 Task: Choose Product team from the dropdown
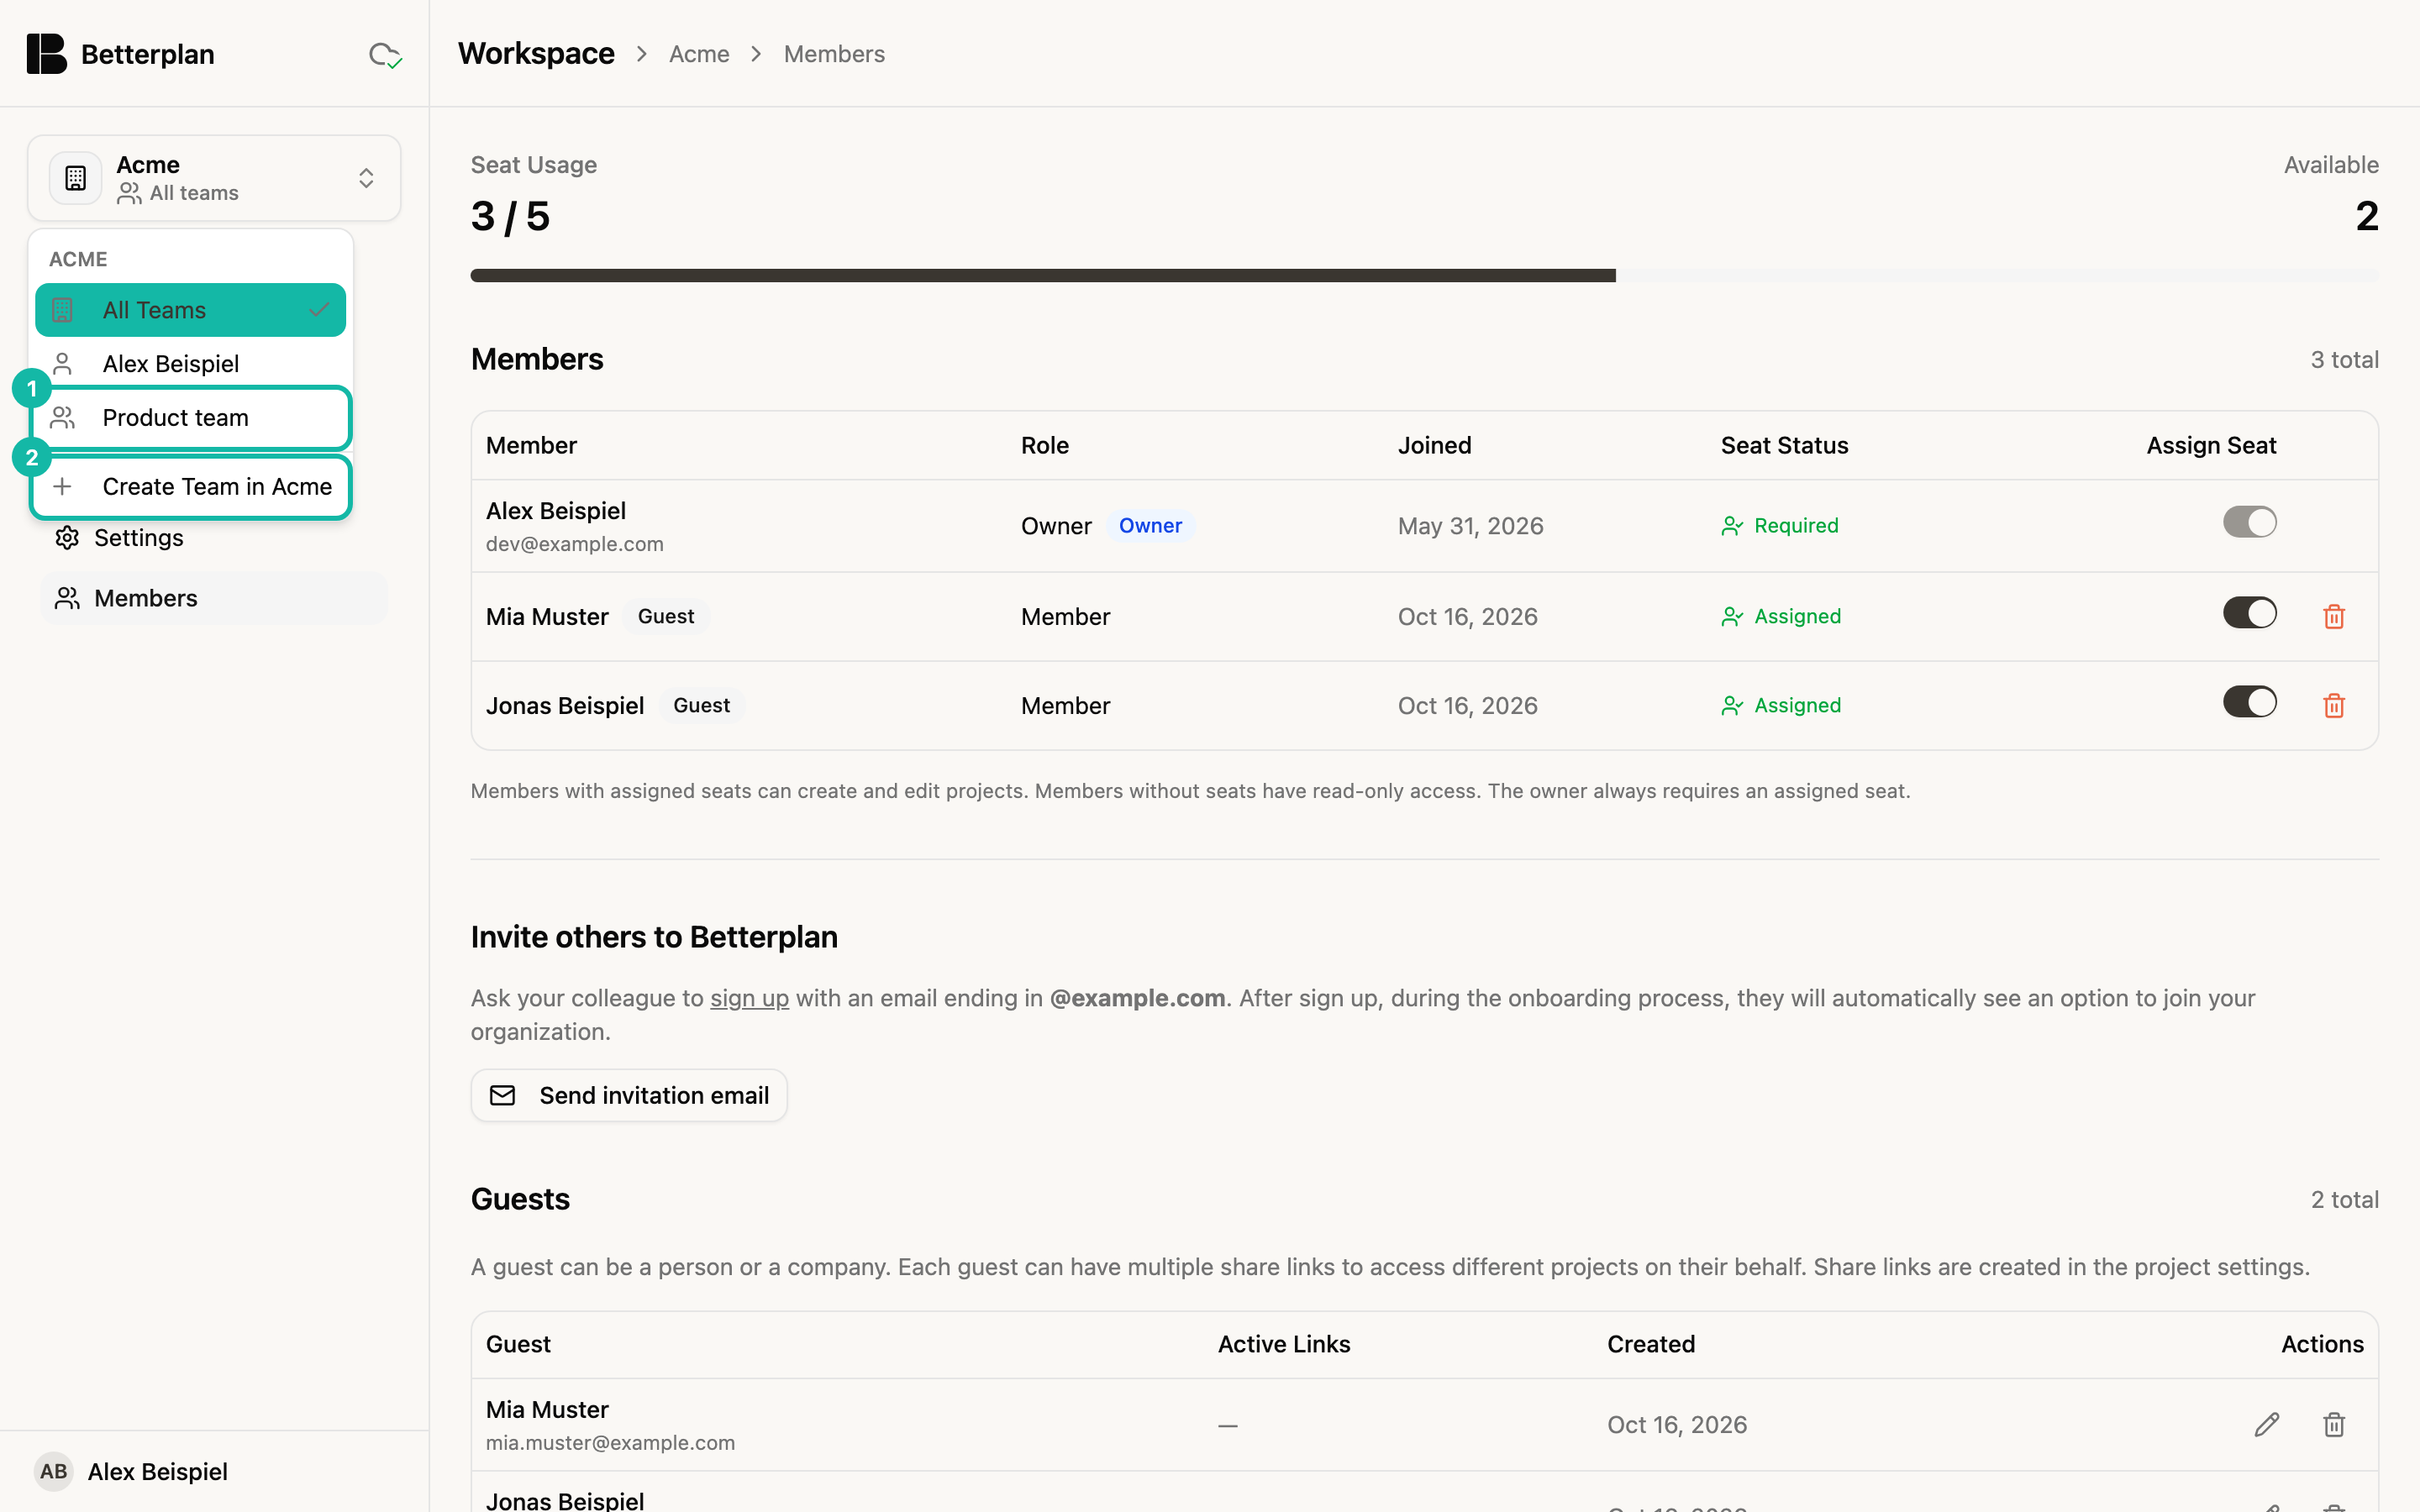point(190,418)
